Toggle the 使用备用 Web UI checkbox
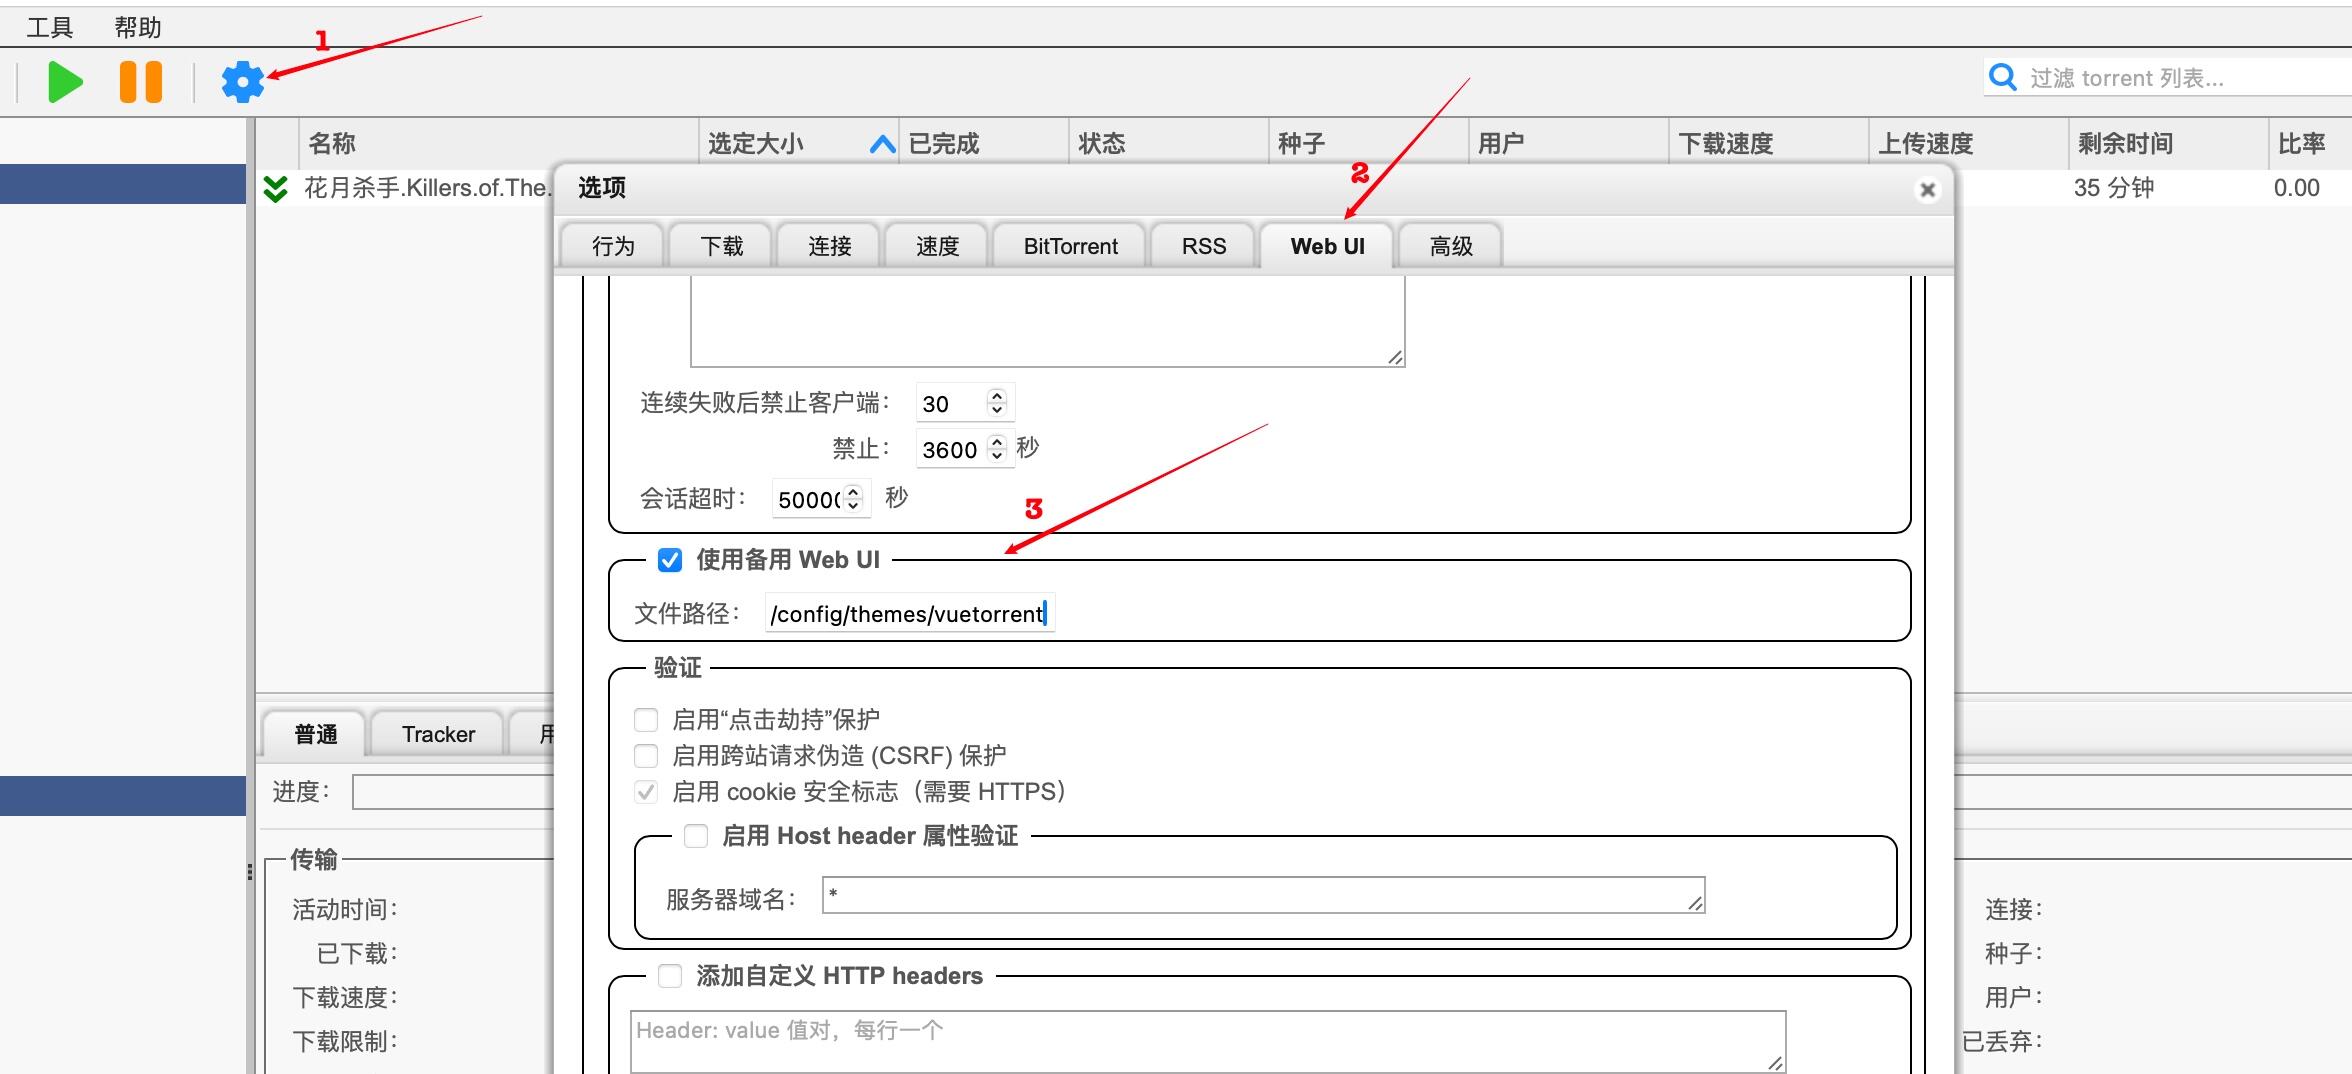2352x1074 pixels. 670,560
